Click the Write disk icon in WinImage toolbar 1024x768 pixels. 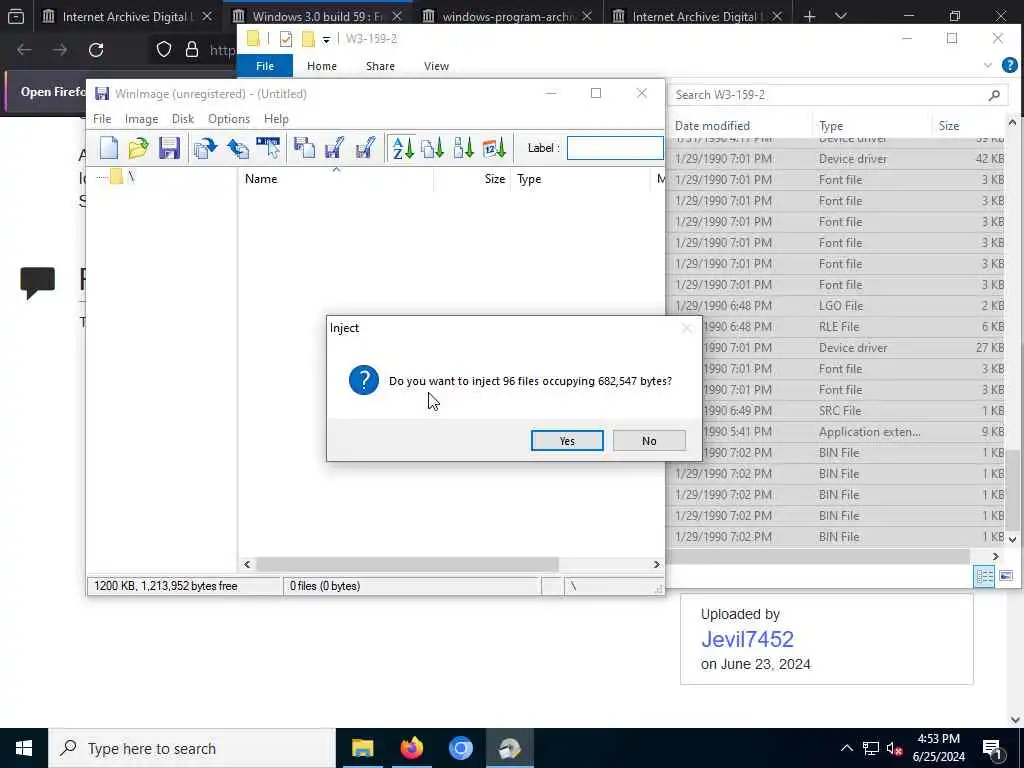pyautogui.click(x=237, y=148)
